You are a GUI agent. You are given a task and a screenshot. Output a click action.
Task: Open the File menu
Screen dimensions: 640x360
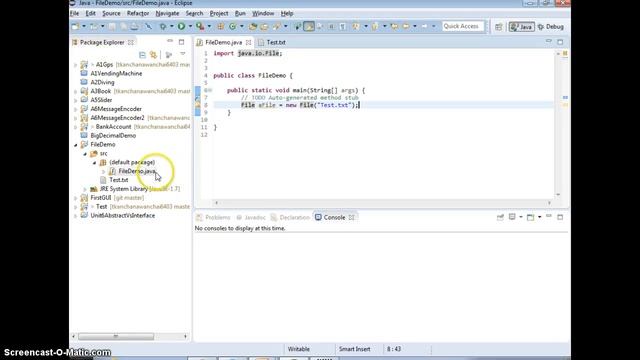click(x=74, y=13)
